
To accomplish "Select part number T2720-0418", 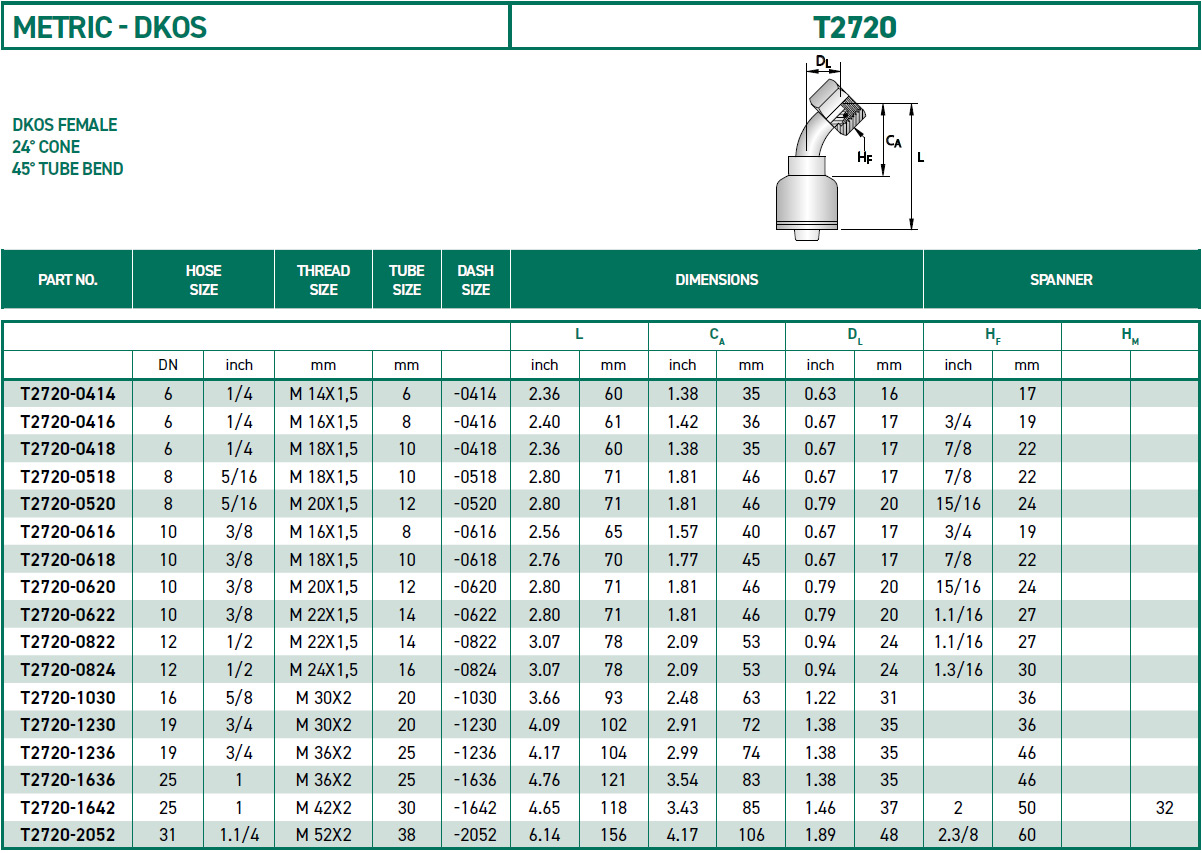I will click(68, 449).
